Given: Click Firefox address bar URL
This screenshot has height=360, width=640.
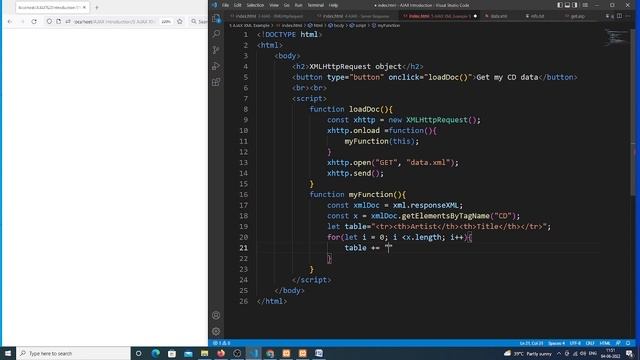Looking at the screenshot, I should [x=114, y=21].
